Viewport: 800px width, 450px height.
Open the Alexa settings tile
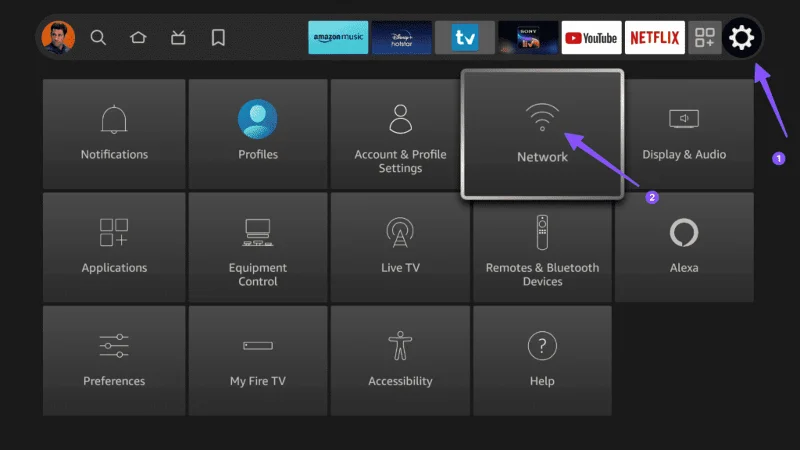tap(684, 247)
